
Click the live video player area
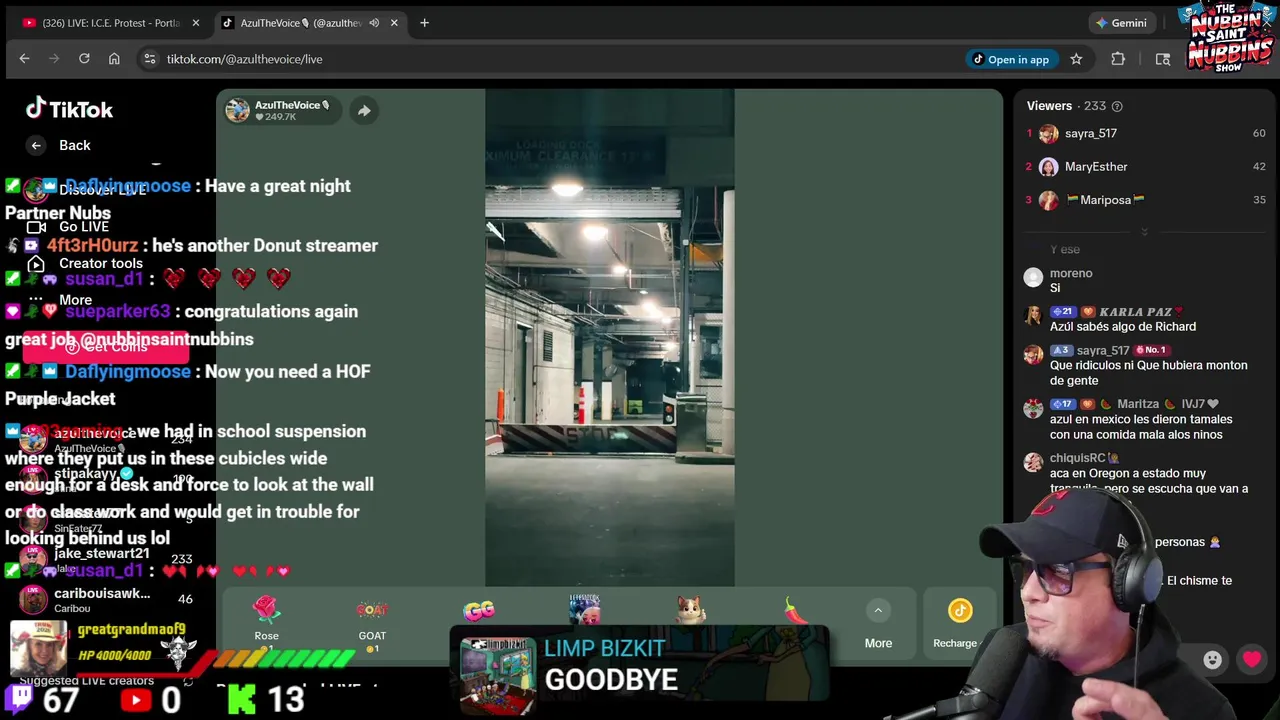click(610, 337)
